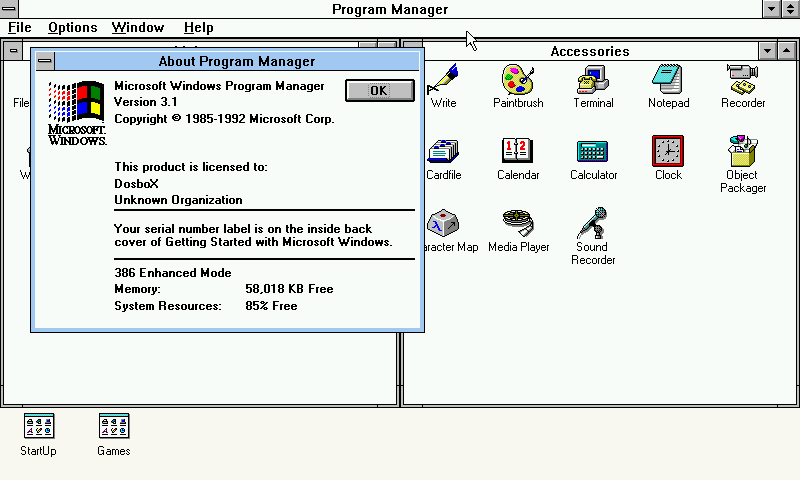Open the Program Manager control menu box
This screenshot has height=480, width=800.
coord(10,9)
